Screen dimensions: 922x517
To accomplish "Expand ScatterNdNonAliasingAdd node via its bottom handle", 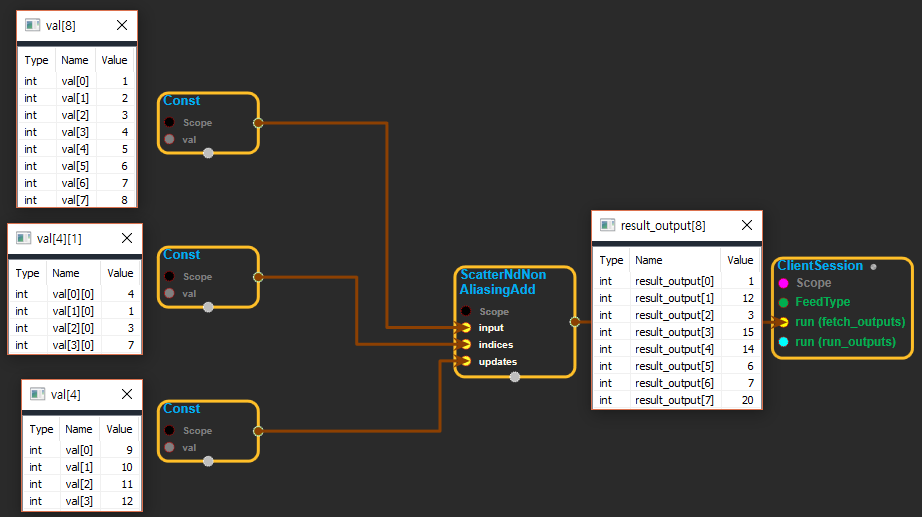I will tap(515, 377).
